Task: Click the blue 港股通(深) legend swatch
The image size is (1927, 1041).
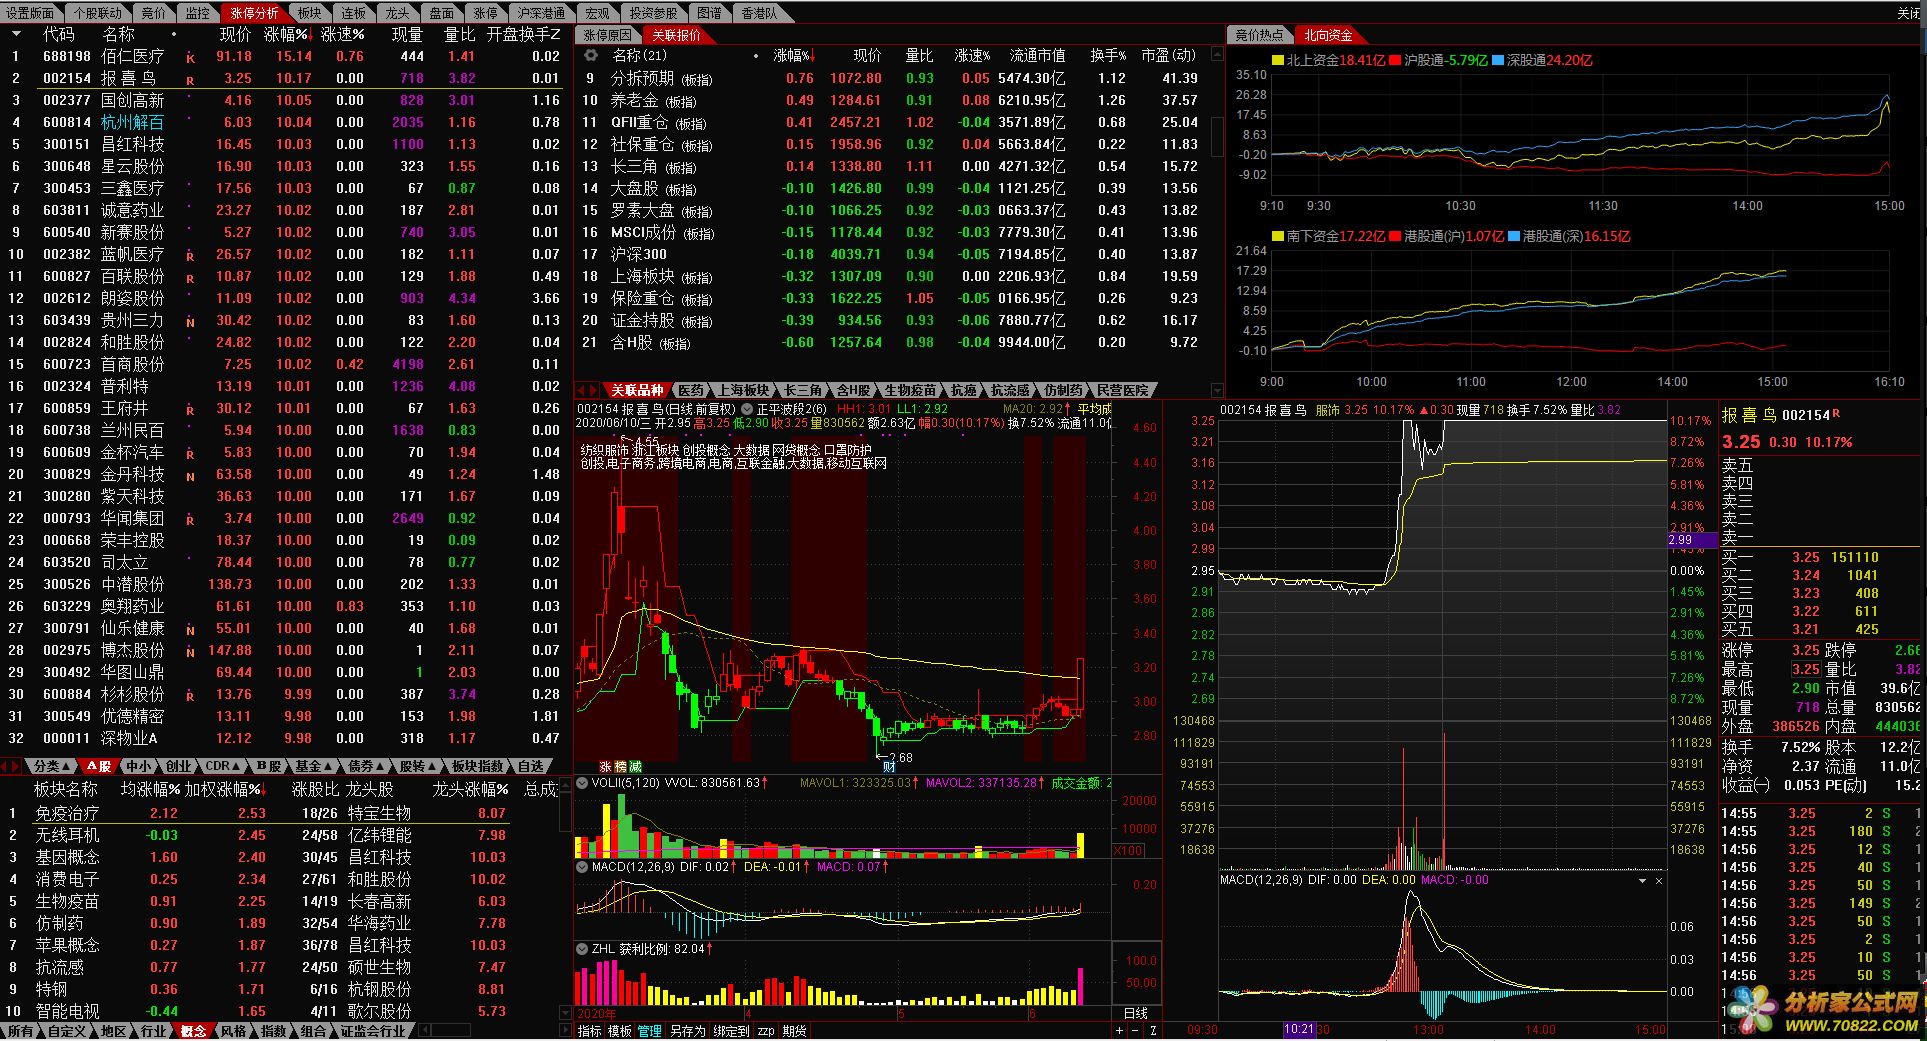Action: tap(1514, 237)
